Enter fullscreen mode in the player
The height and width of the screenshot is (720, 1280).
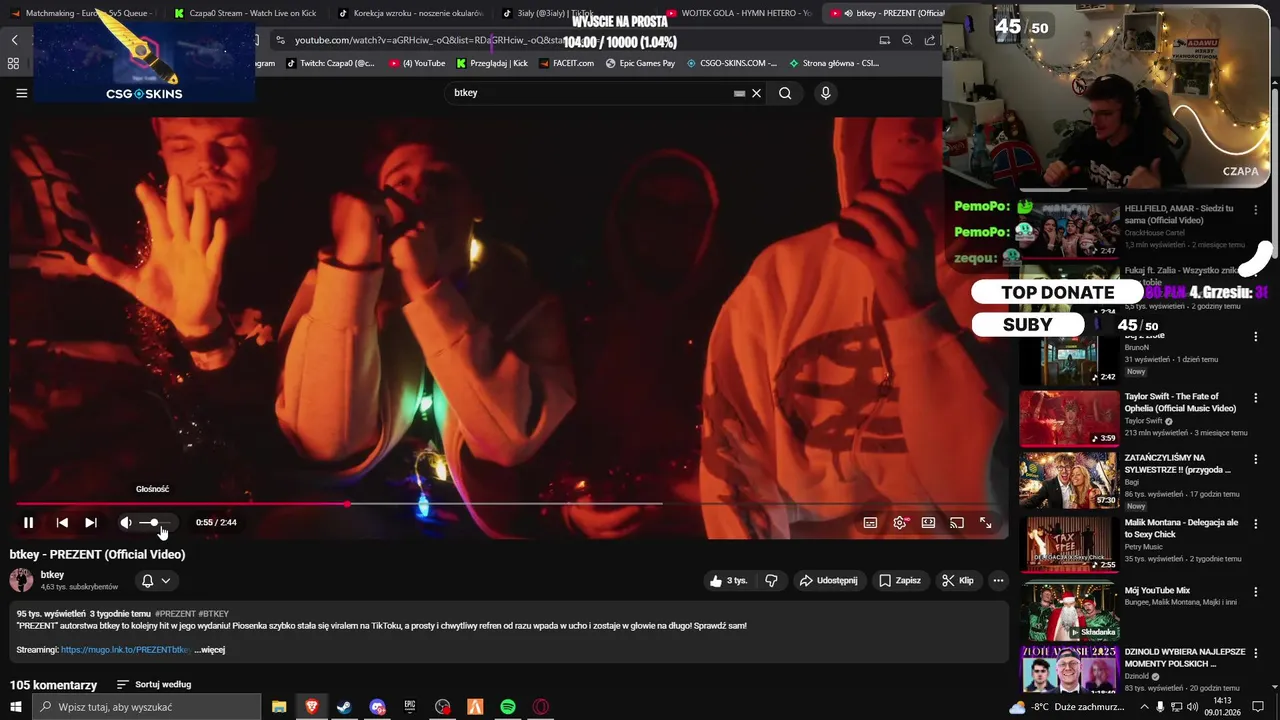(x=985, y=522)
